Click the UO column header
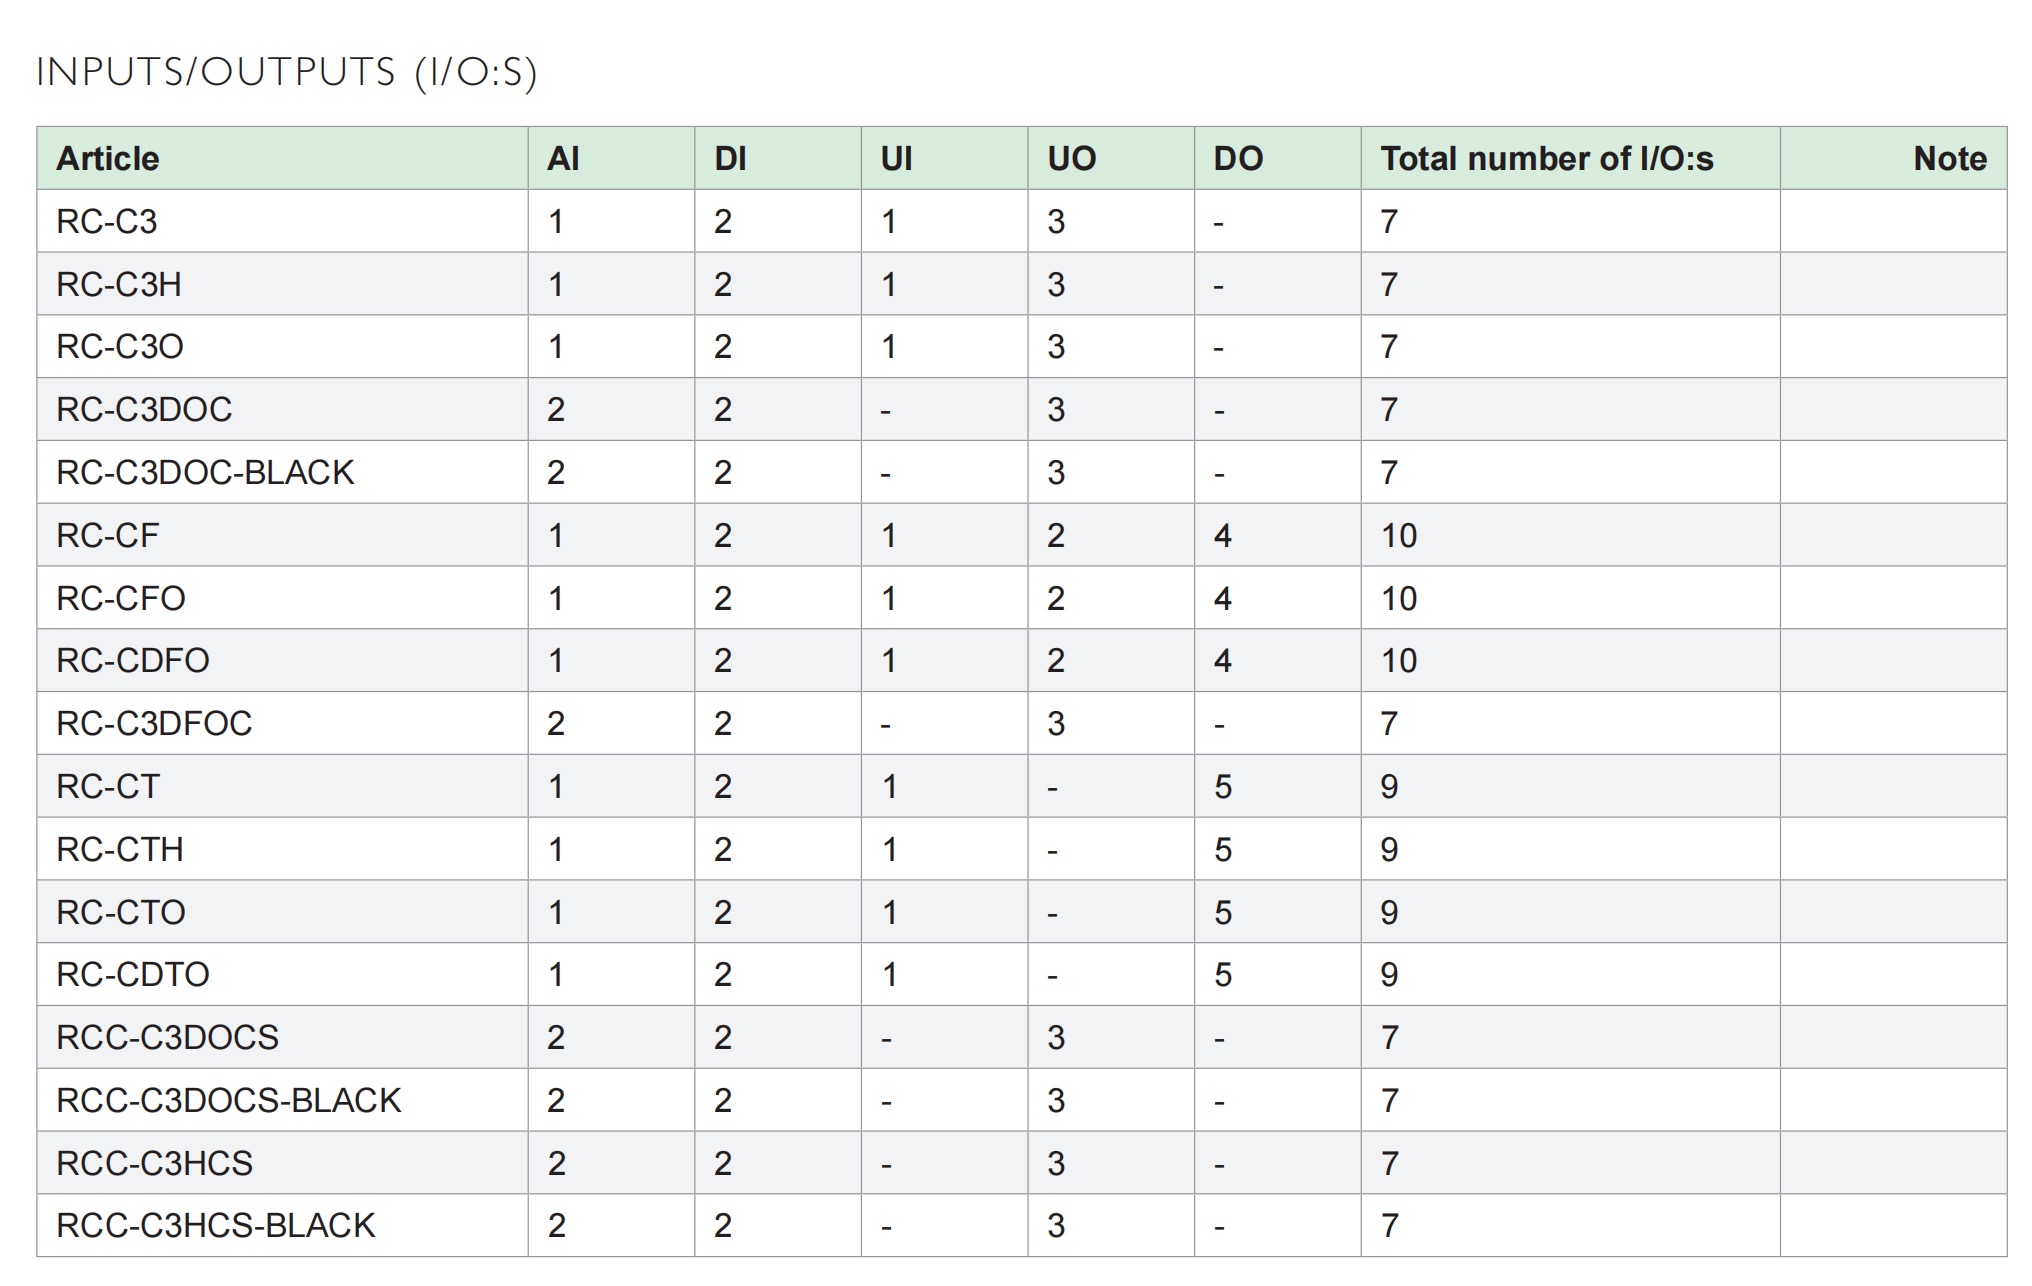The height and width of the screenshot is (1286, 2032). [x=1071, y=159]
